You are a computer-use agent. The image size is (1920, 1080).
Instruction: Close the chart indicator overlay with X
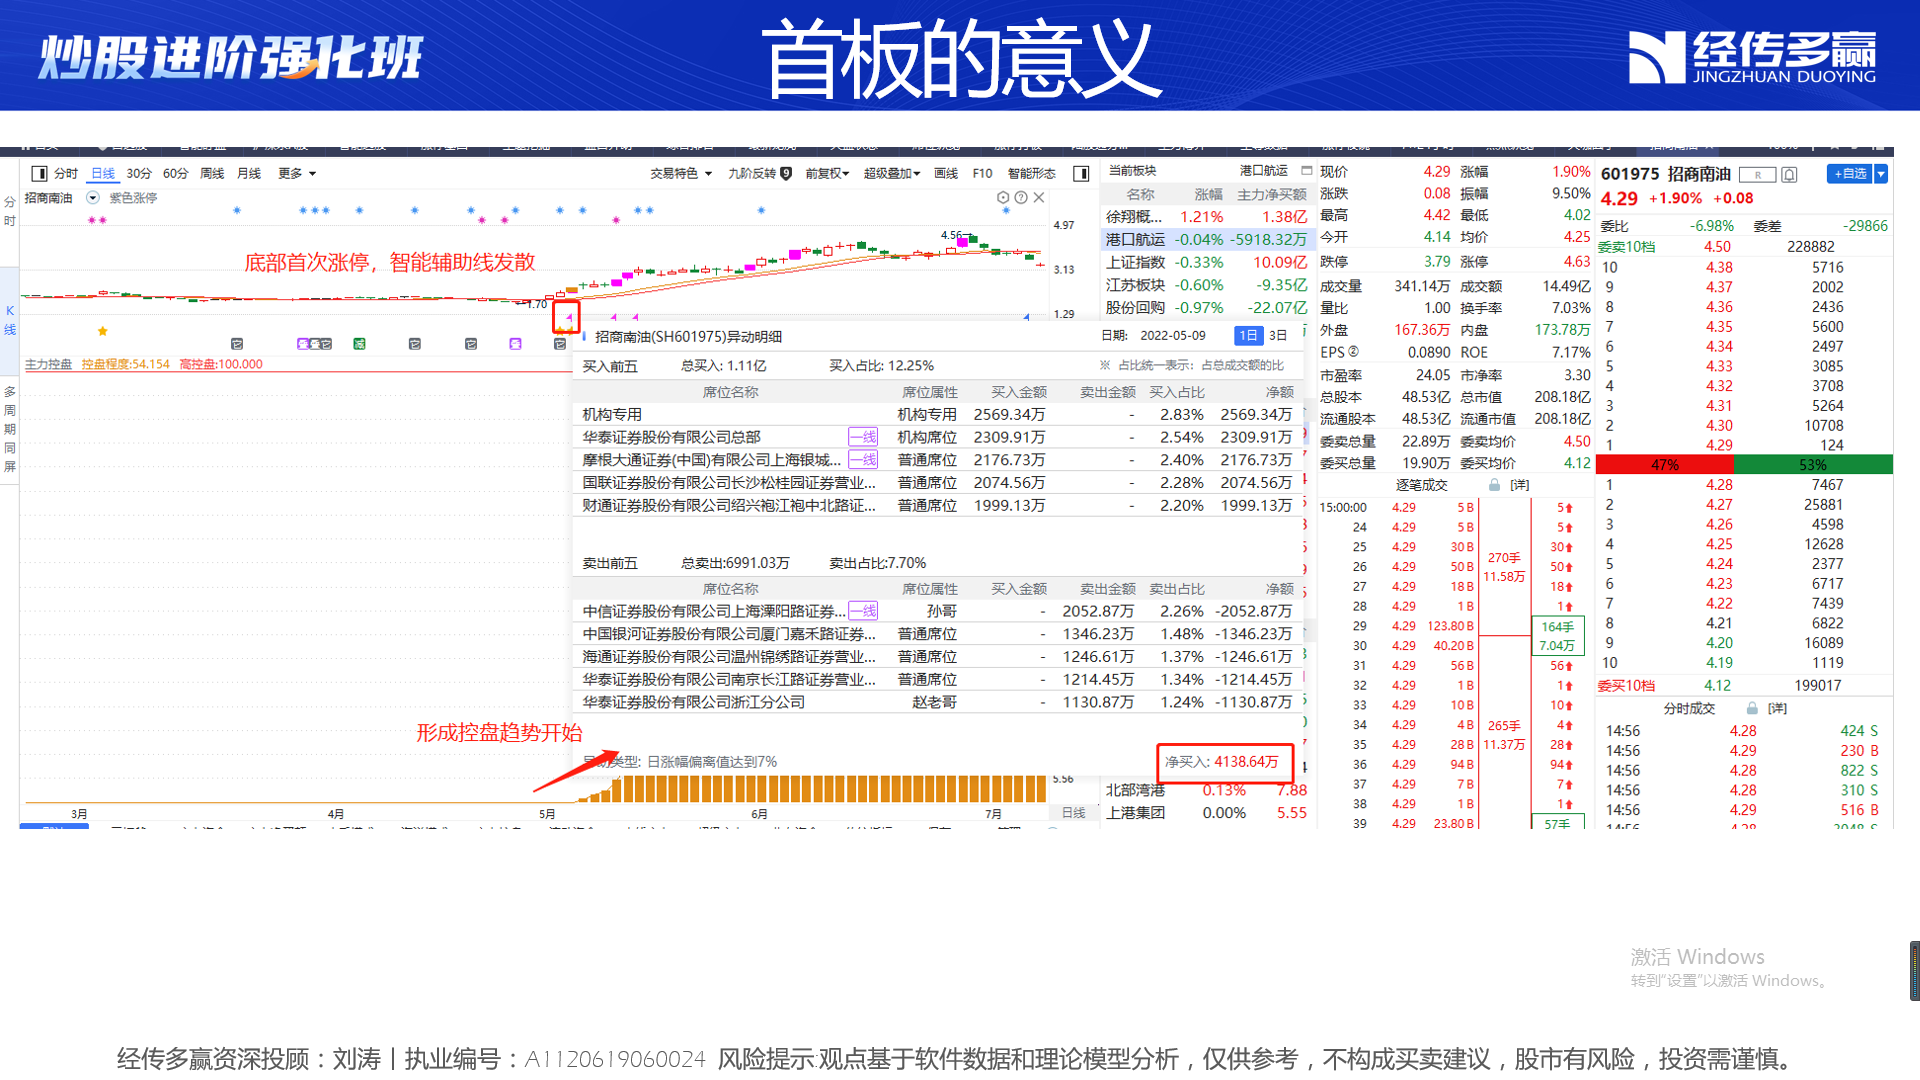coord(1039,198)
